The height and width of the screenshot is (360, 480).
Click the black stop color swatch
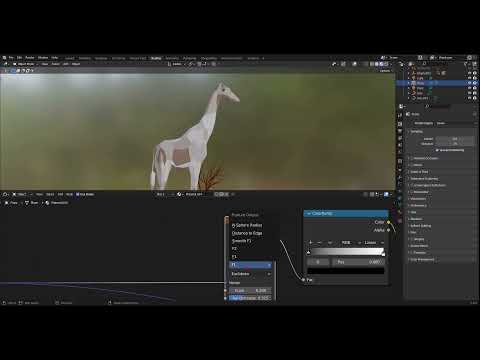tap(346, 271)
